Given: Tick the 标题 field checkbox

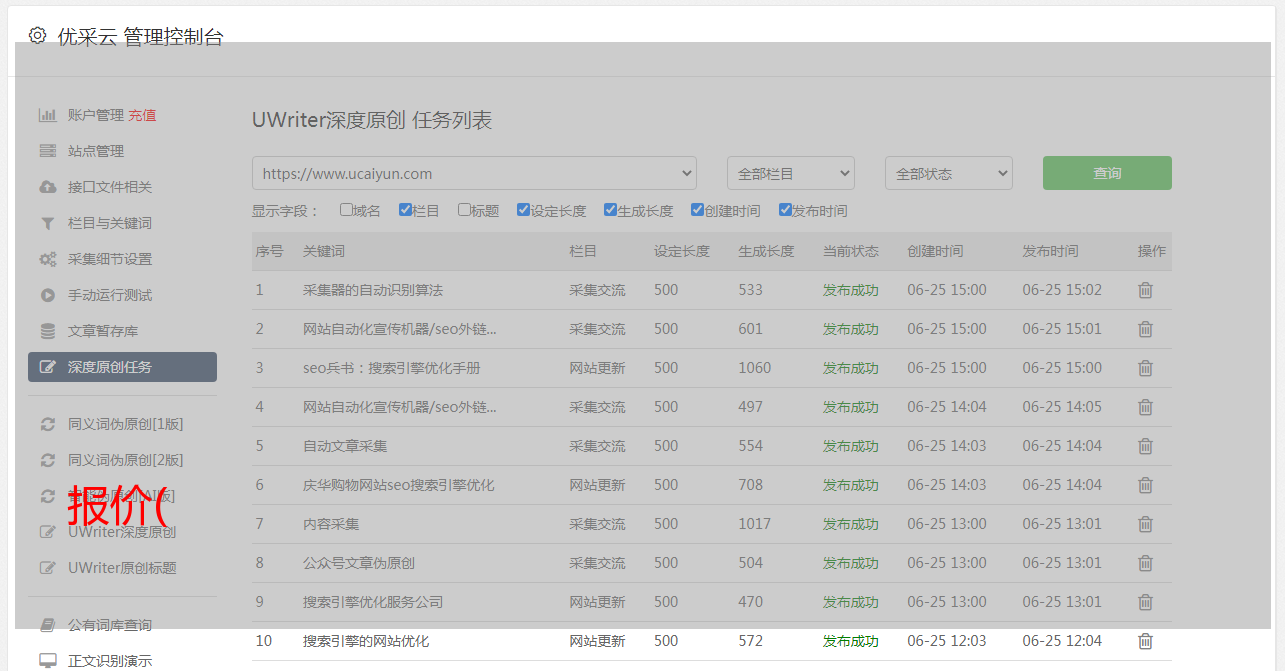Looking at the screenshot, I should coord(464,210).
